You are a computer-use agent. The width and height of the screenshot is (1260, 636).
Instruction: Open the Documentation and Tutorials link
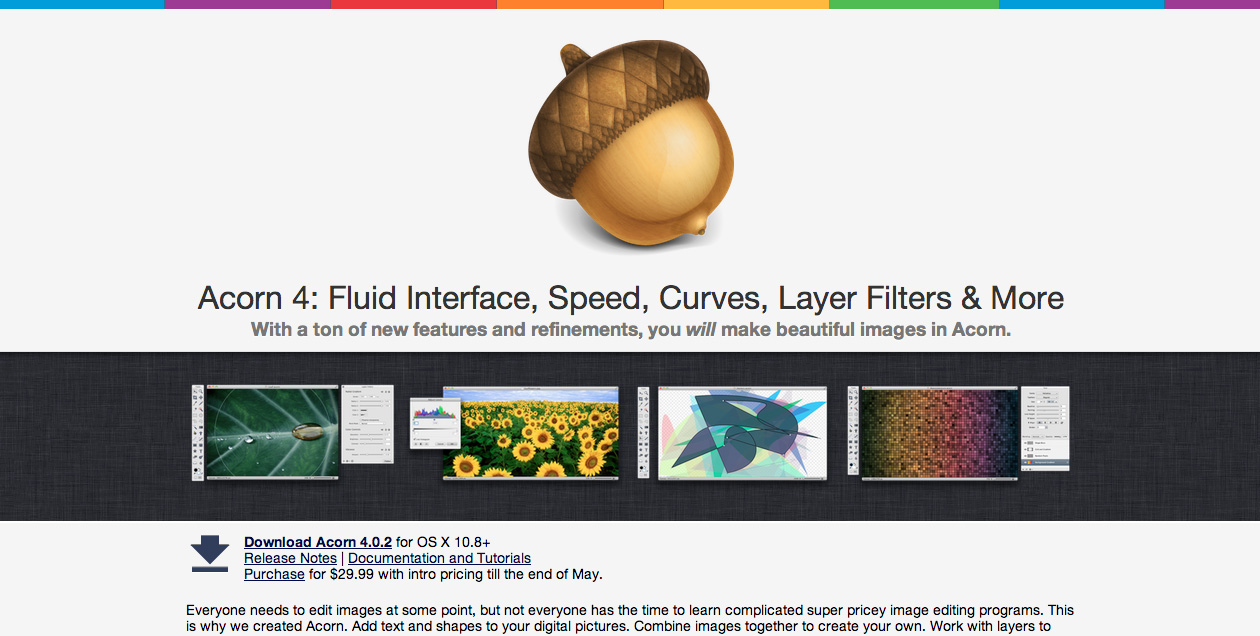(439, 558)
